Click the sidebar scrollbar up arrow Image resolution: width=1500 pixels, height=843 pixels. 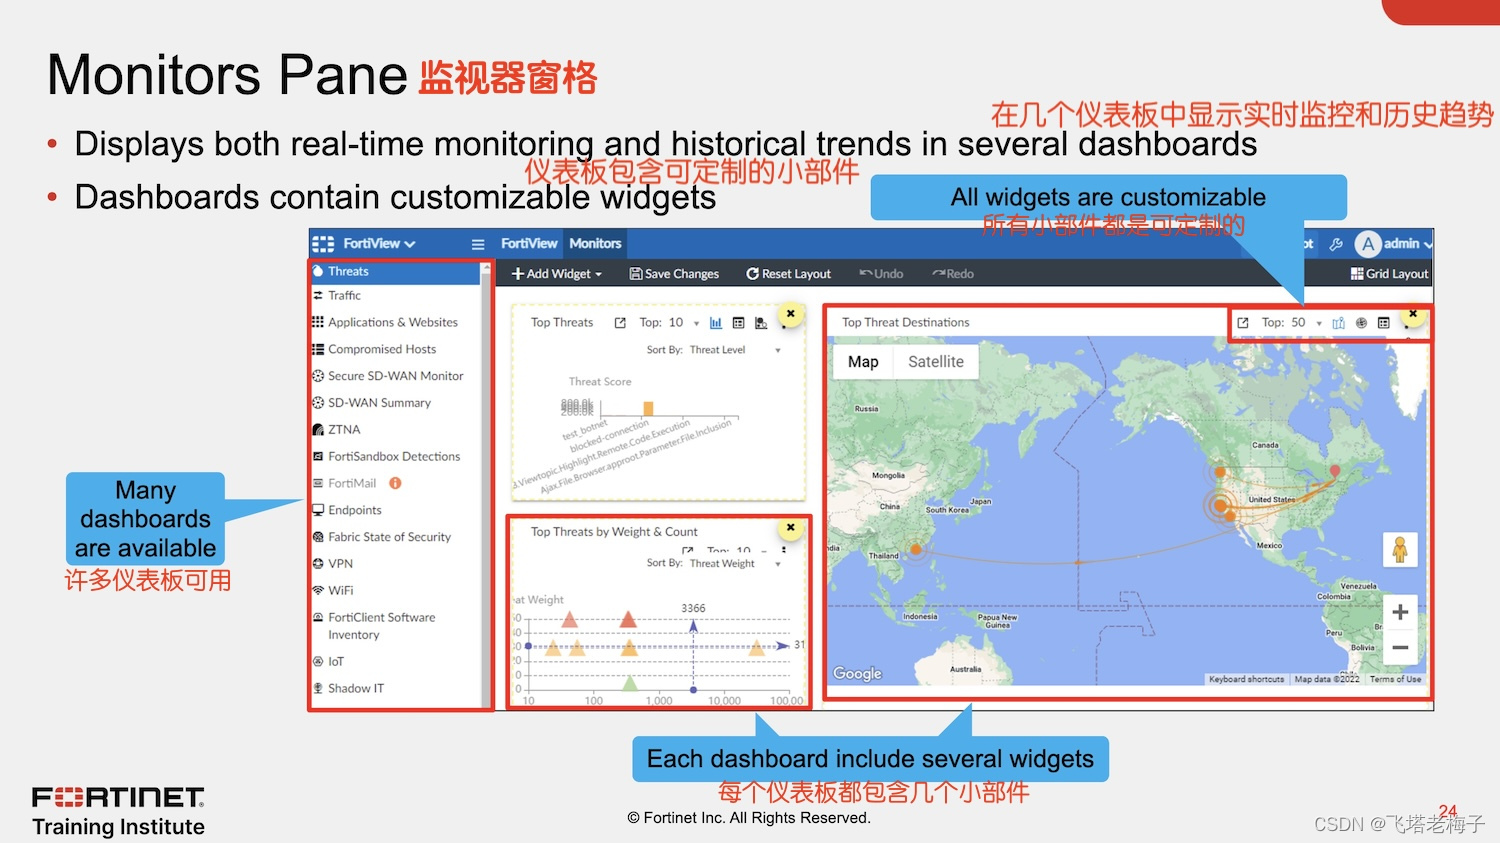[x=486, y=268]
